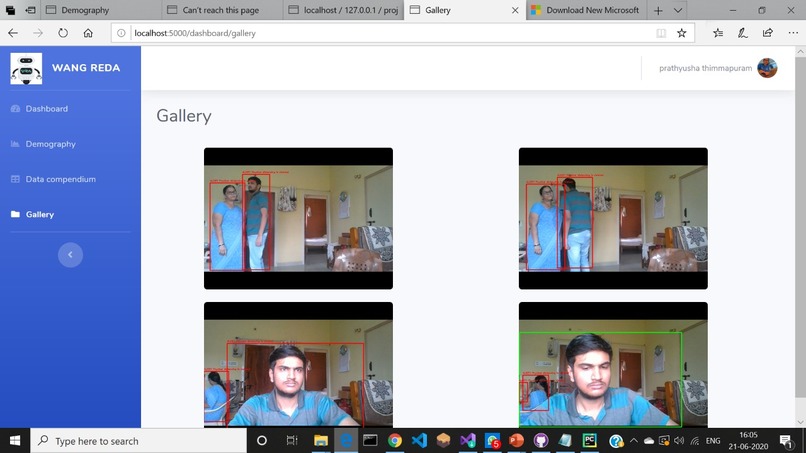
Task: Collapse the sidebar with the round chevron button
Action: pos(70,255)
